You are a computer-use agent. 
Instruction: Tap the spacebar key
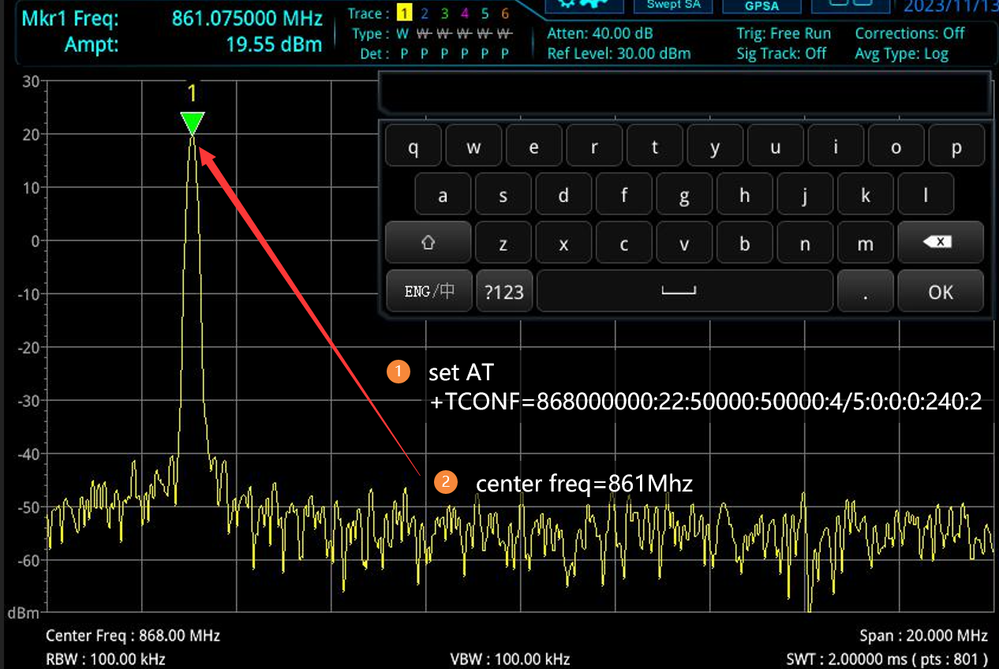tap(685, 291)
